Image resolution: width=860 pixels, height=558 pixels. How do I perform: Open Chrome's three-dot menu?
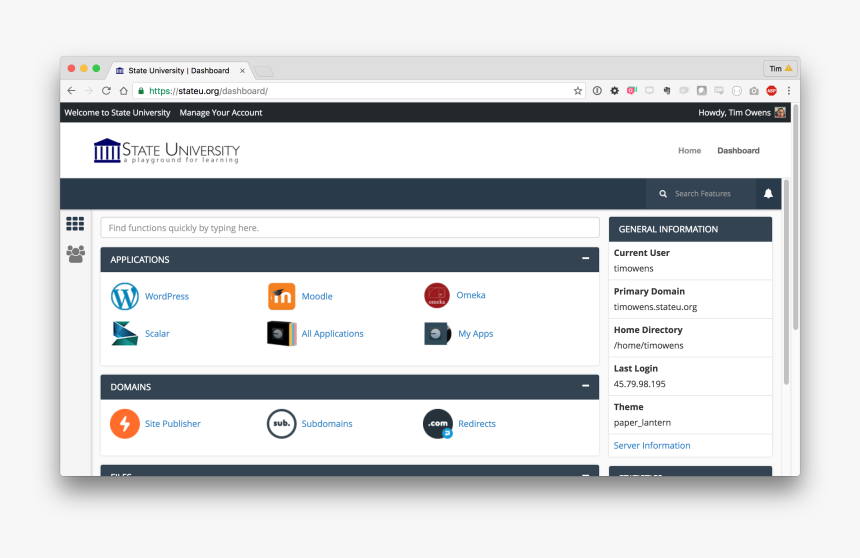pos(789,91)
